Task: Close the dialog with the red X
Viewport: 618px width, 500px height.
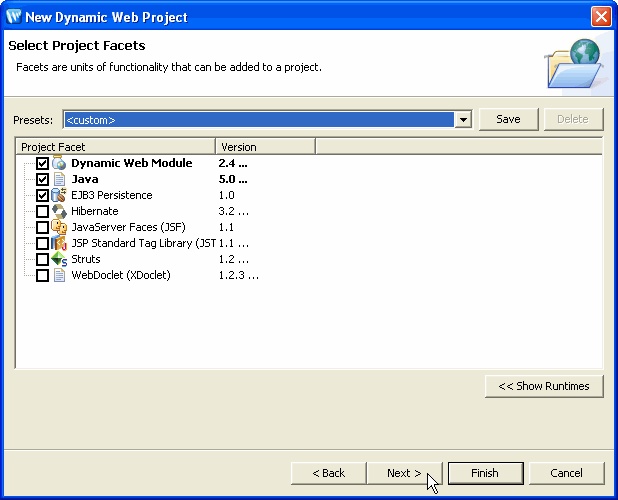Action: 601,17
